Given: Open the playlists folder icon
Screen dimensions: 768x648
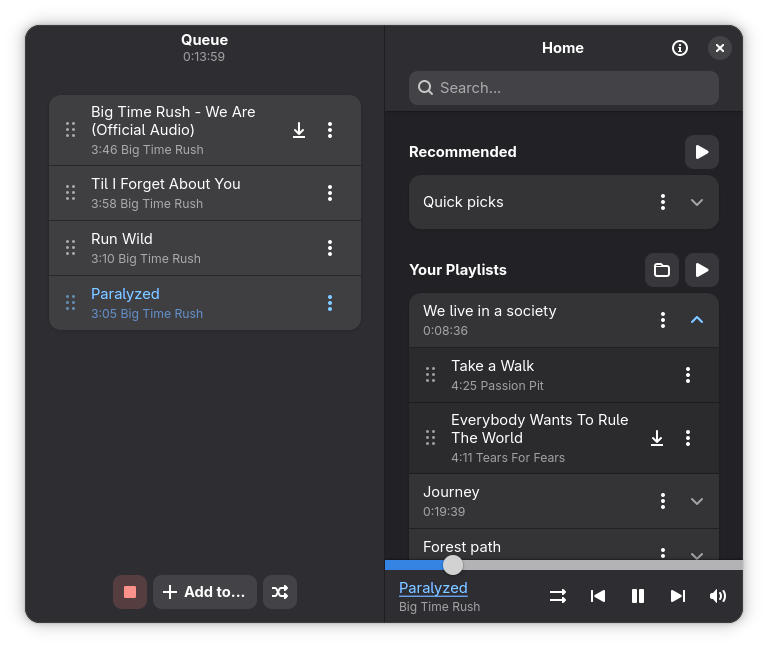Looking at the screenshot, I should coord(662,270).
